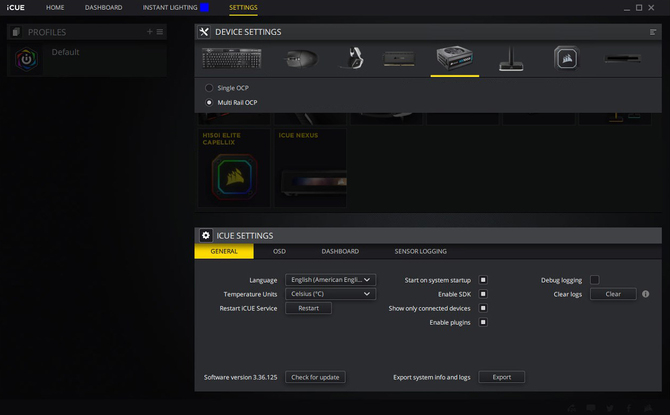Click the Device Settings header title

click(248, 32)
